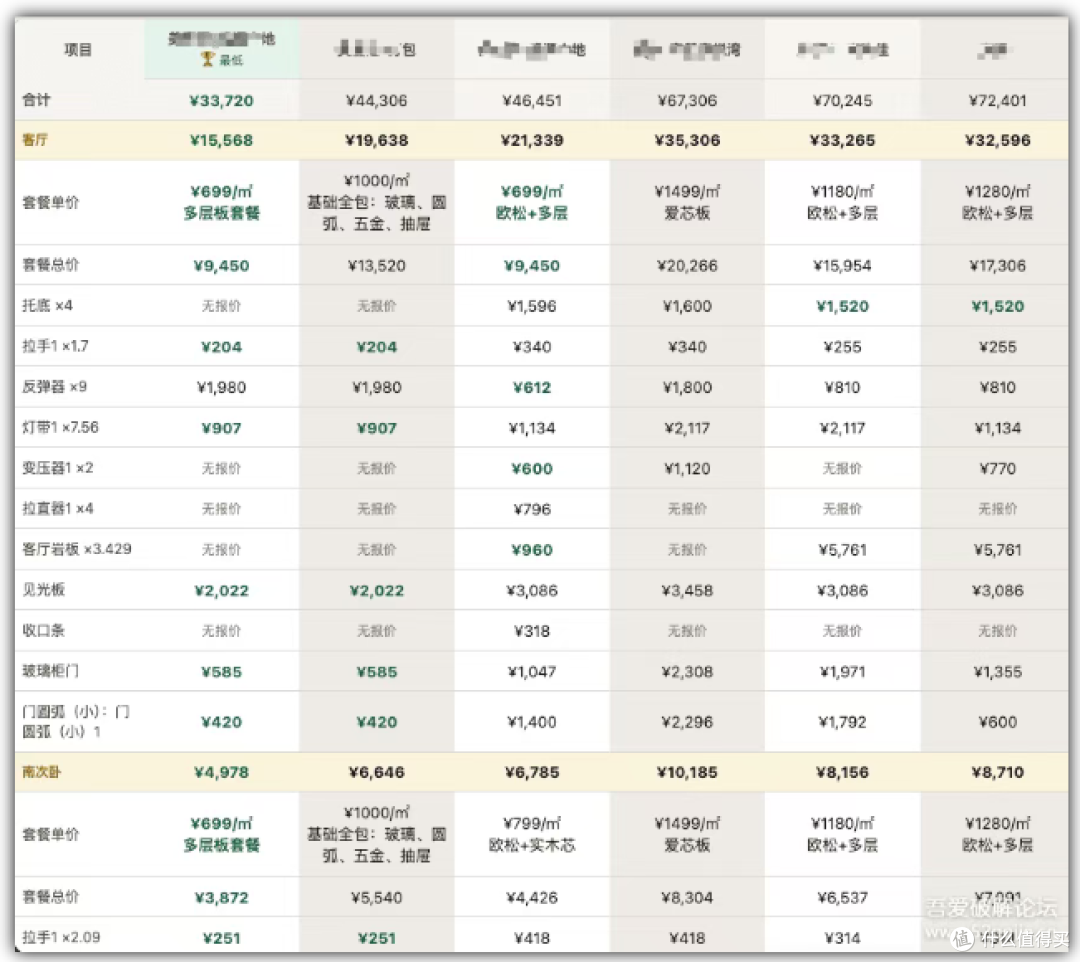Select the 客厅 subtotal ¥35,306

[687, 140]
